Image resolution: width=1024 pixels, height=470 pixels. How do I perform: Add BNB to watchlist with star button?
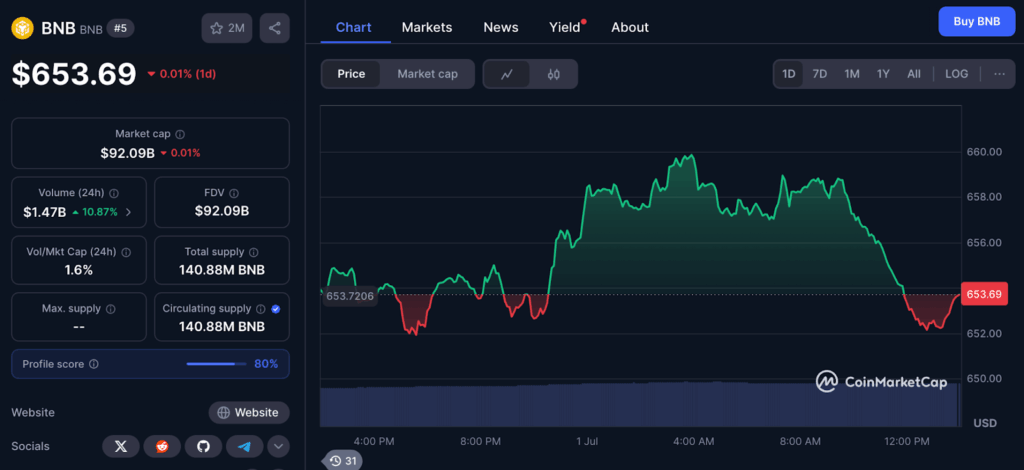click(x=227, y=28)
